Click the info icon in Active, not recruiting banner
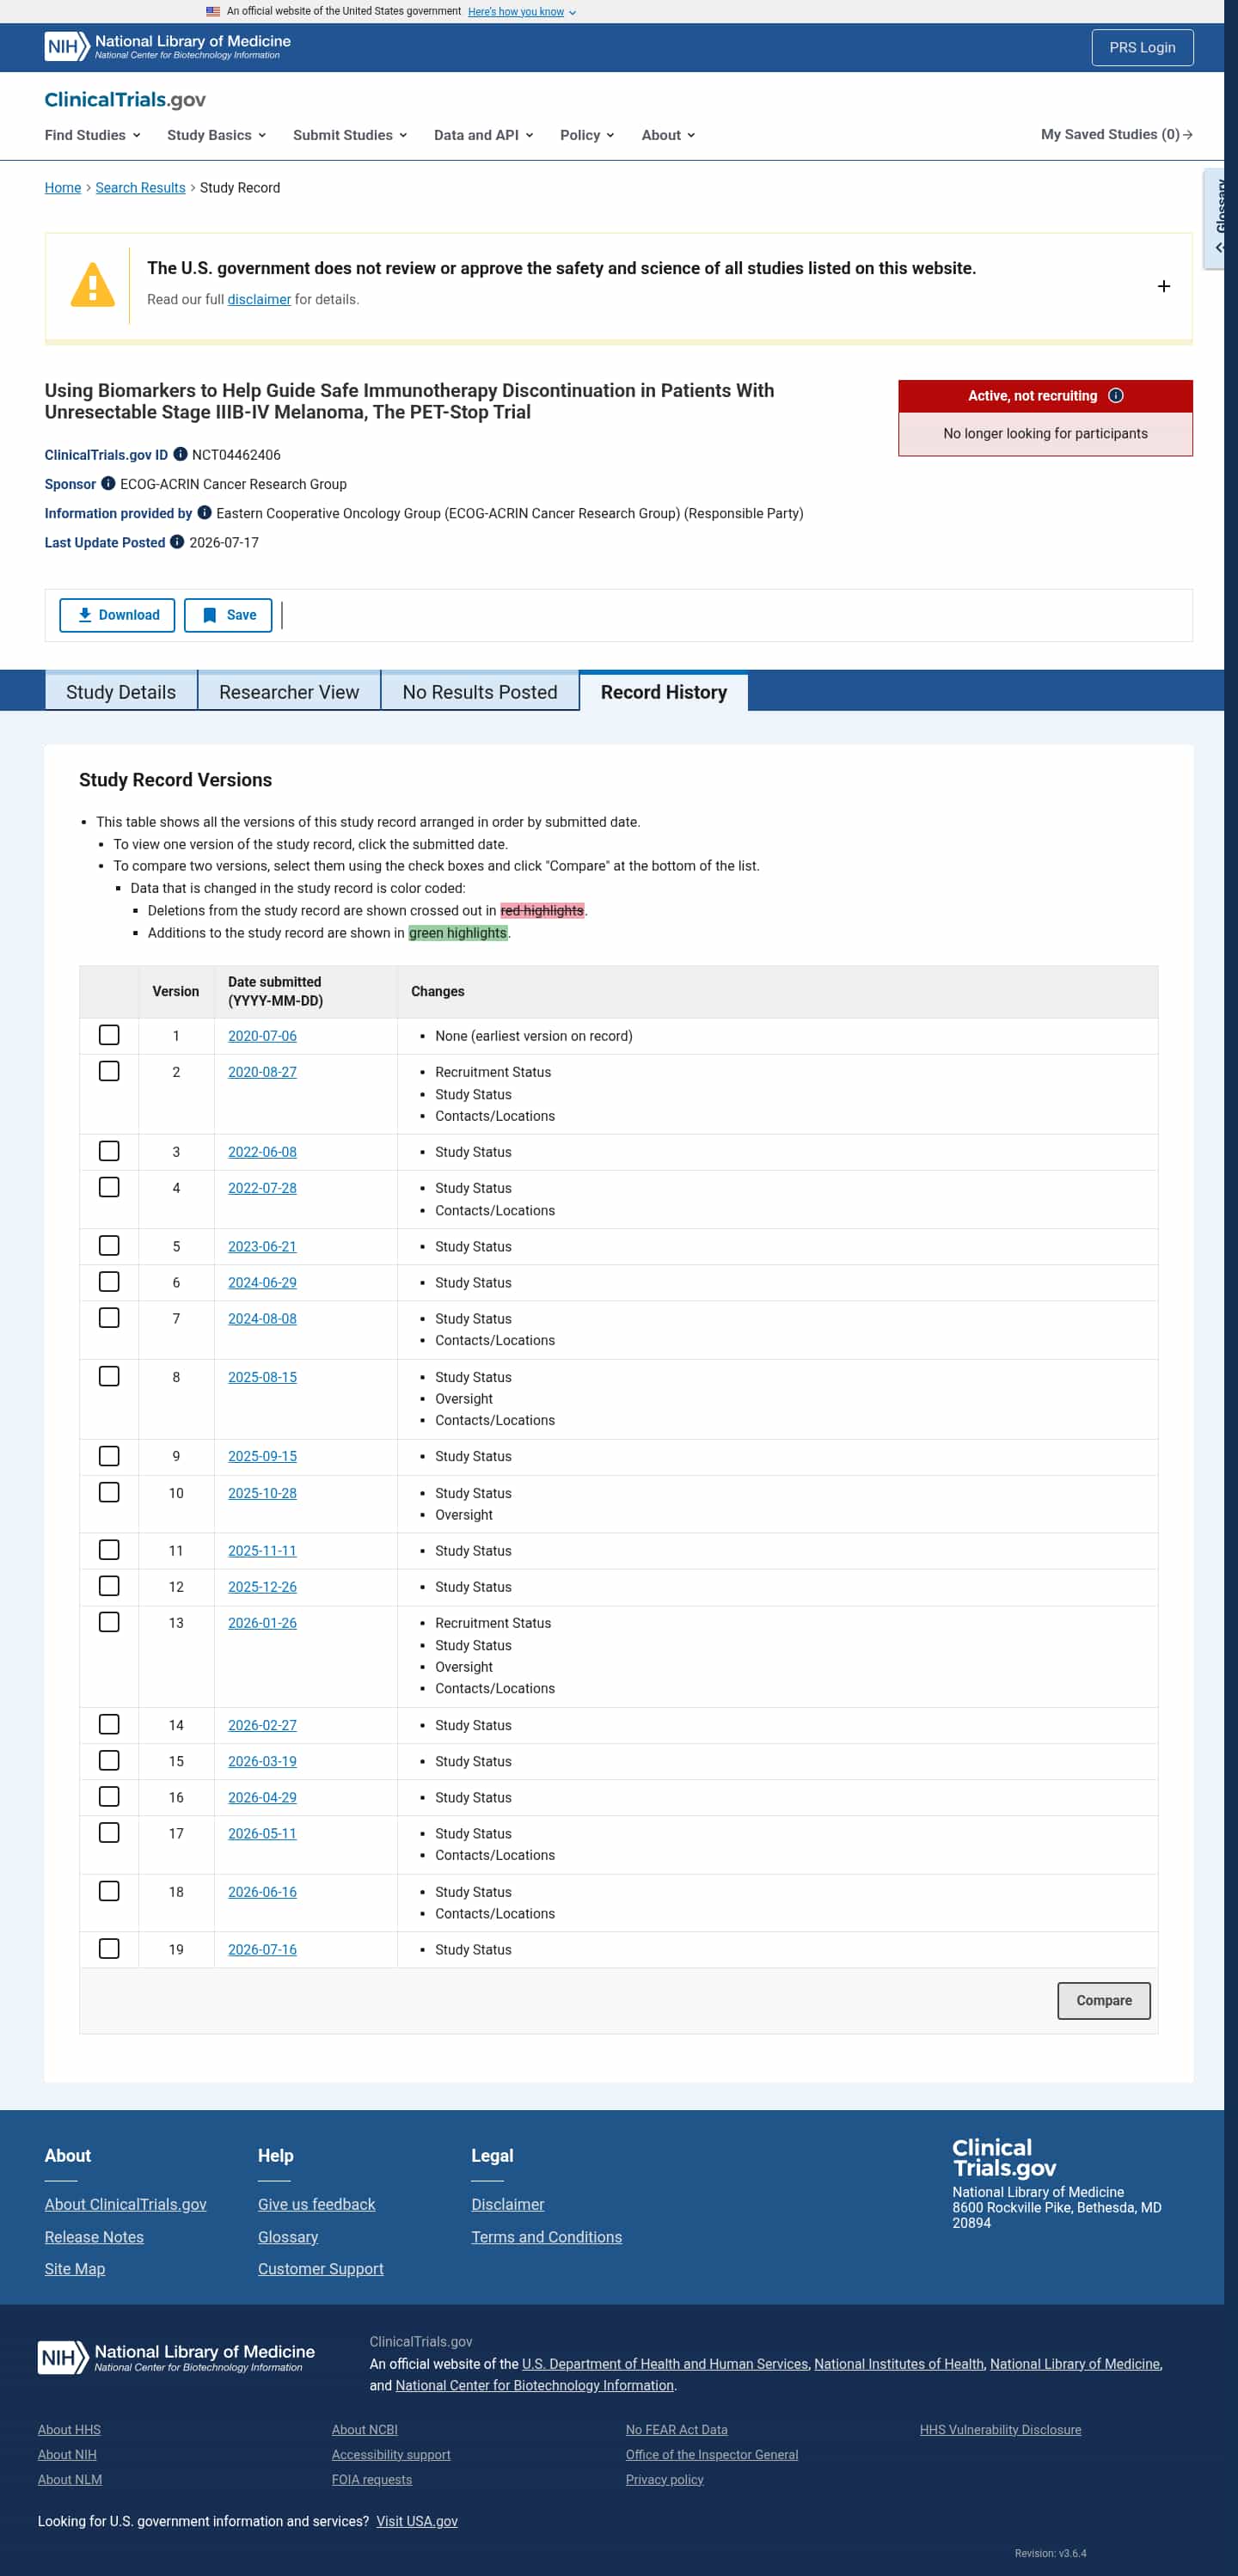Screen dimensions: 1238x2576 pos(1116,396)
